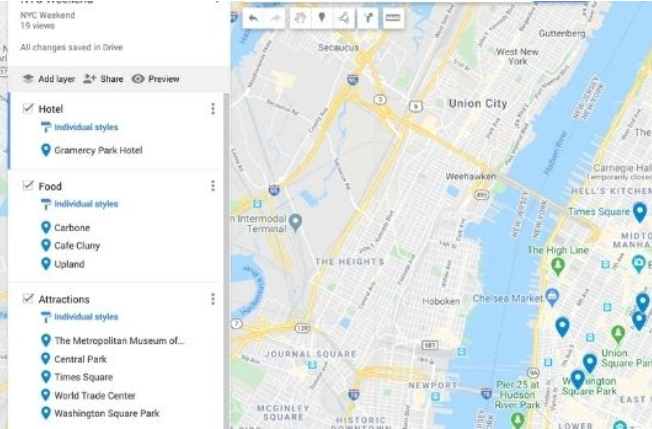Click the Gramercy Park Hotel pin icon
This screenshot has height=429, width=652.
coord(46,150)
